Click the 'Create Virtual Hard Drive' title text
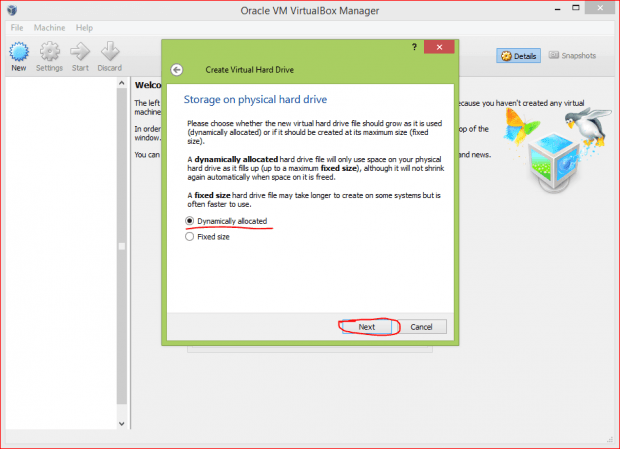 click(x=250, y=70)
